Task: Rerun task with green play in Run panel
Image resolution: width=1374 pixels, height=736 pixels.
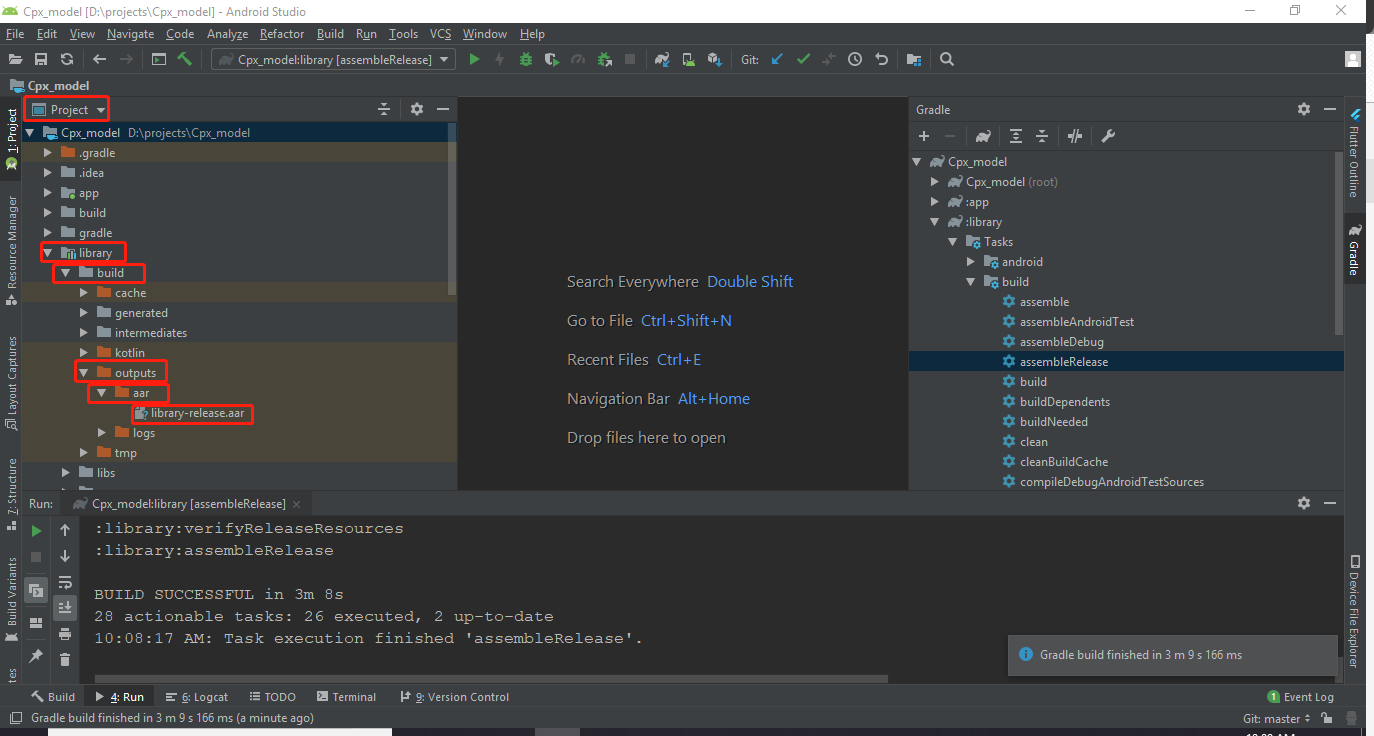Action: pos(36,531)
